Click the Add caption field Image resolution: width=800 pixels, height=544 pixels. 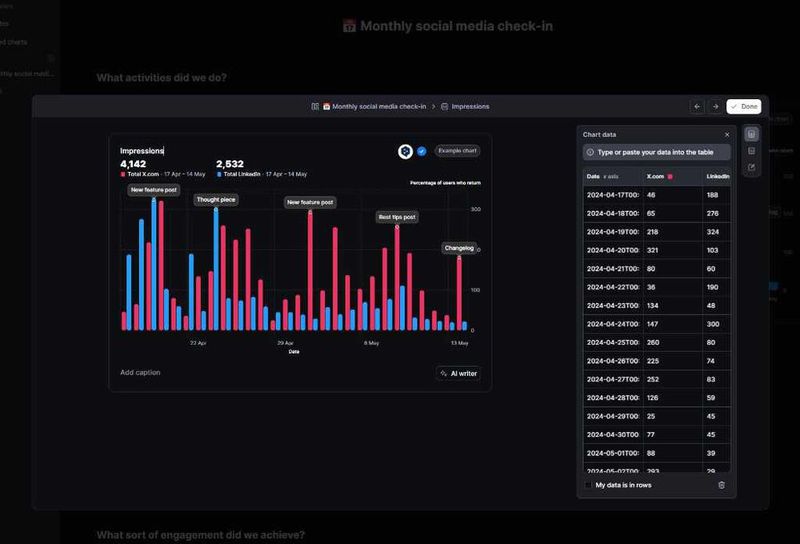(140, 372)
